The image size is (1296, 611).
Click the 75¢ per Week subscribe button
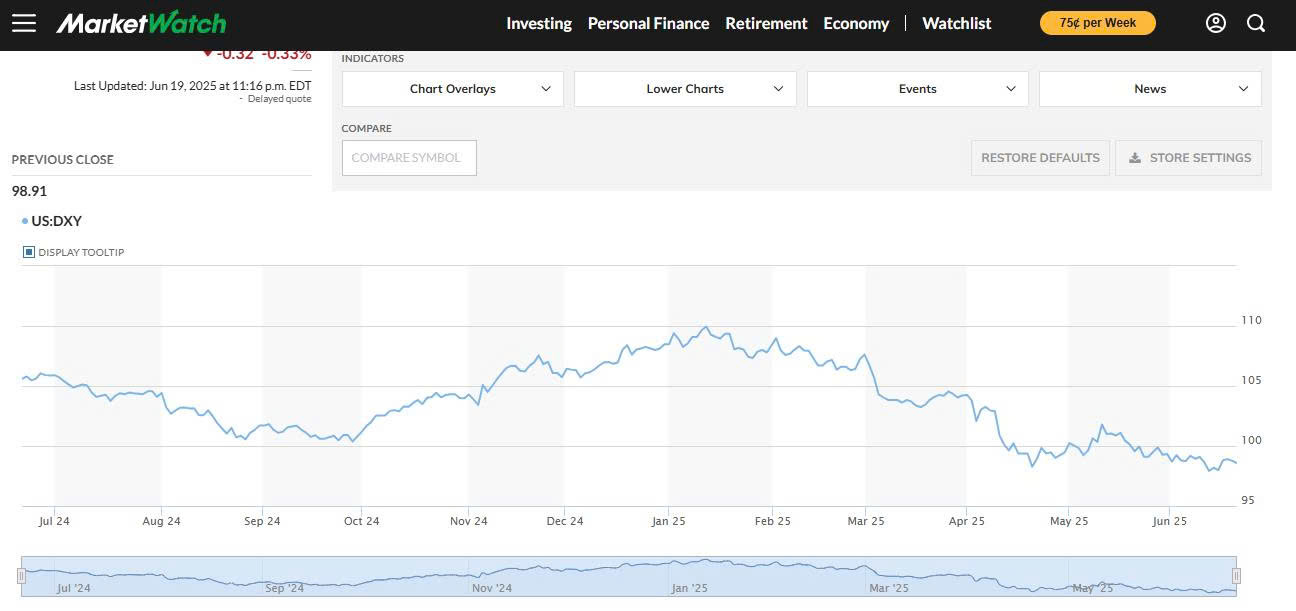tap(1097, 23)
